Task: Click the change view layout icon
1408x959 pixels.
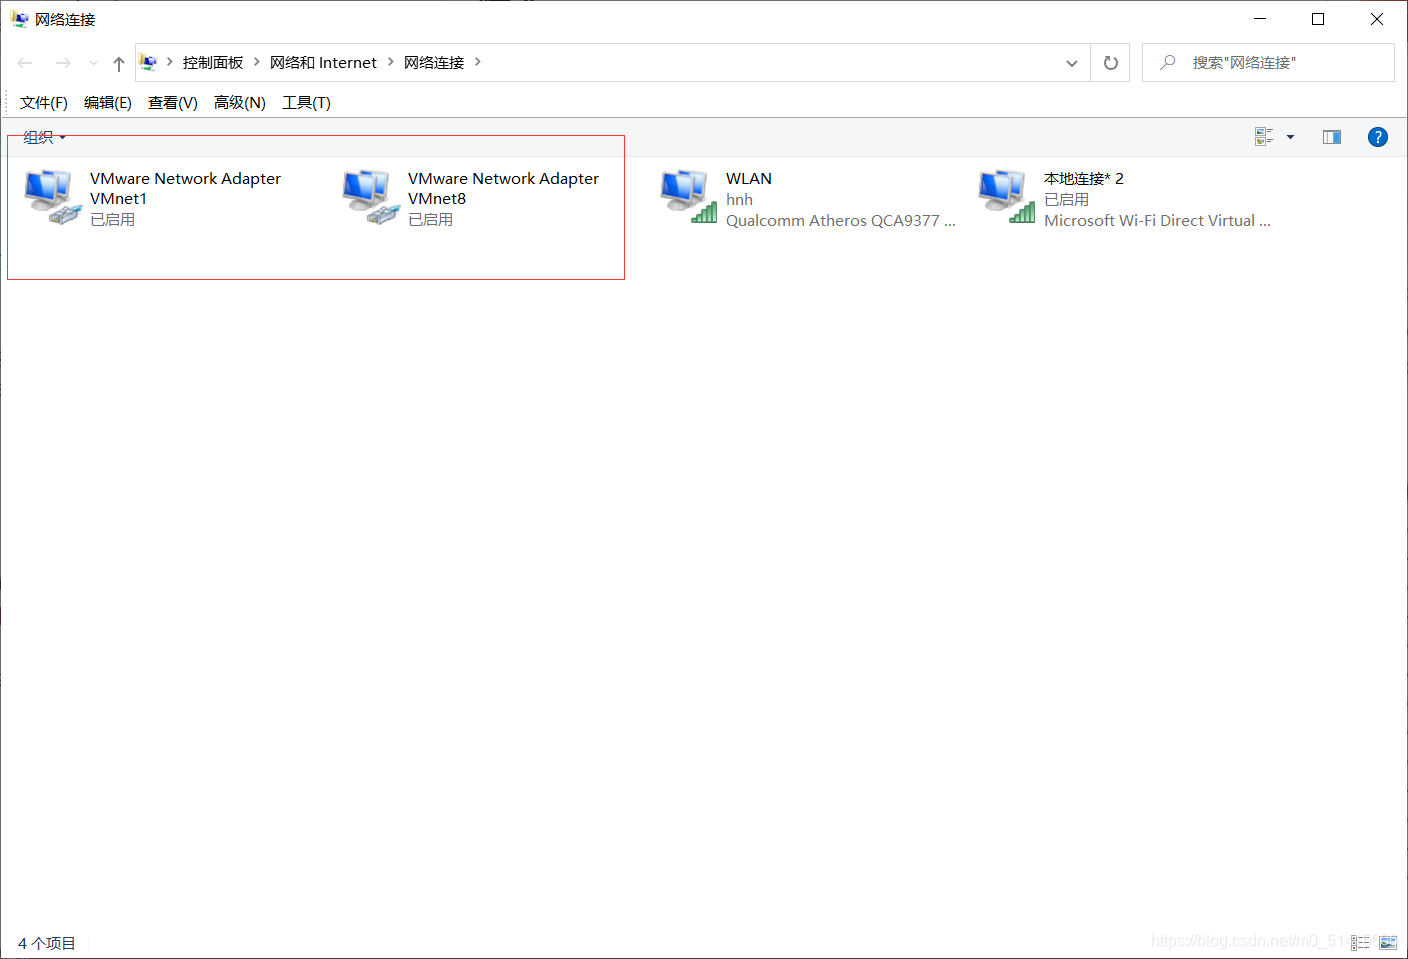Action: (x=1264, y=137)
